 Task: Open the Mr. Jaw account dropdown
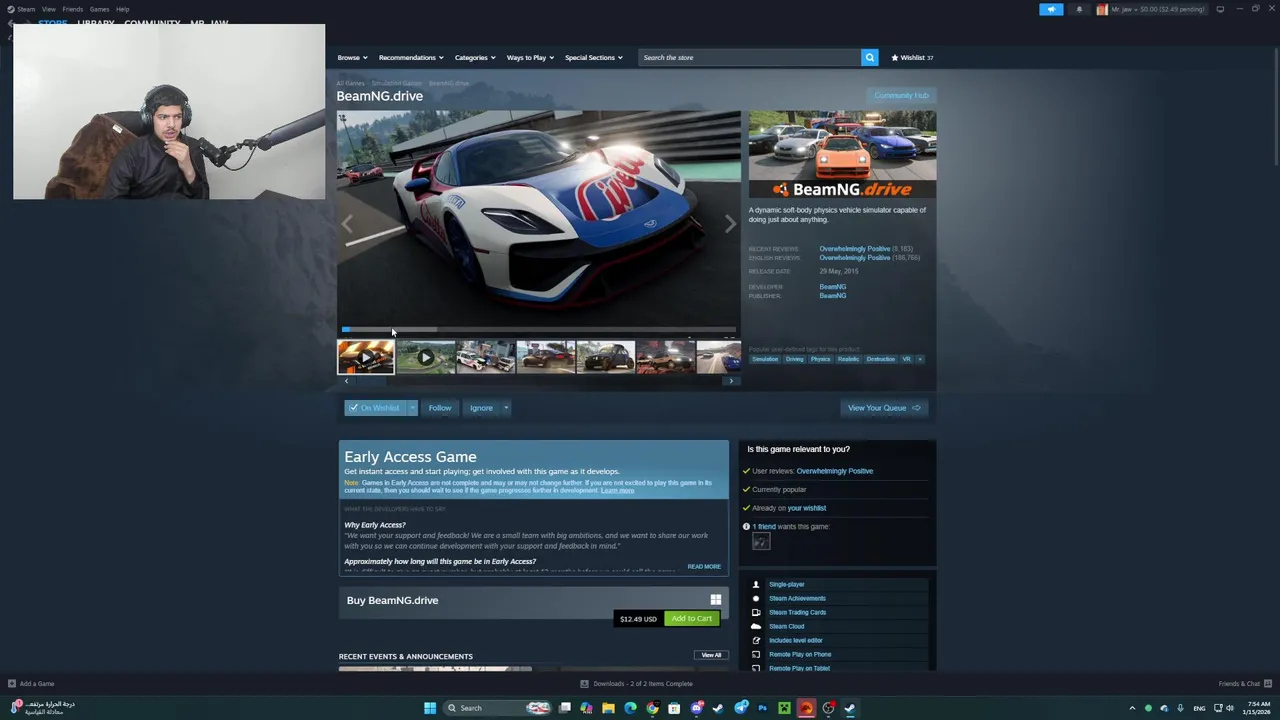pos(1154,9)
